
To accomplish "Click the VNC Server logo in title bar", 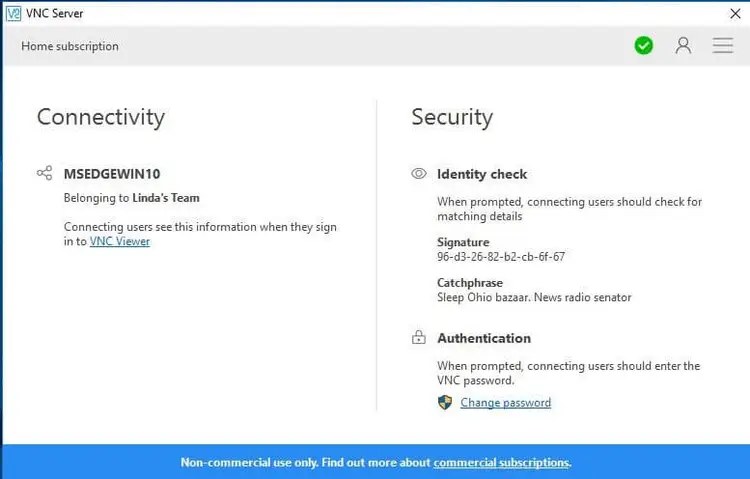I will 13,14.
